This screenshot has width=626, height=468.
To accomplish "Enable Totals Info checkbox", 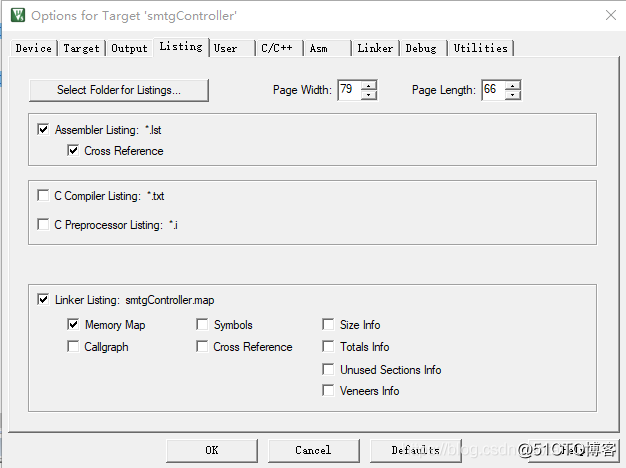I will pos(328,346).
